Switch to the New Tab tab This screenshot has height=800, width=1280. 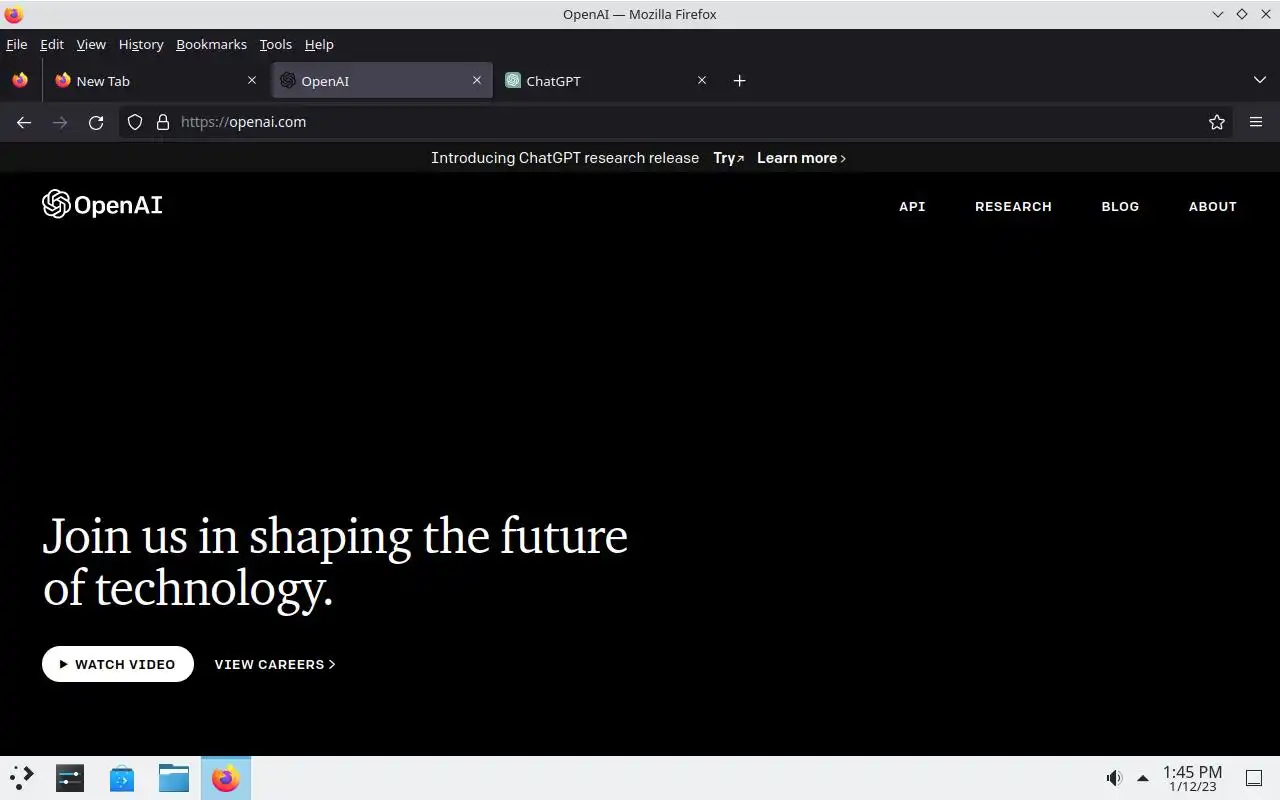pyautogui.click(x=156, y=81)
